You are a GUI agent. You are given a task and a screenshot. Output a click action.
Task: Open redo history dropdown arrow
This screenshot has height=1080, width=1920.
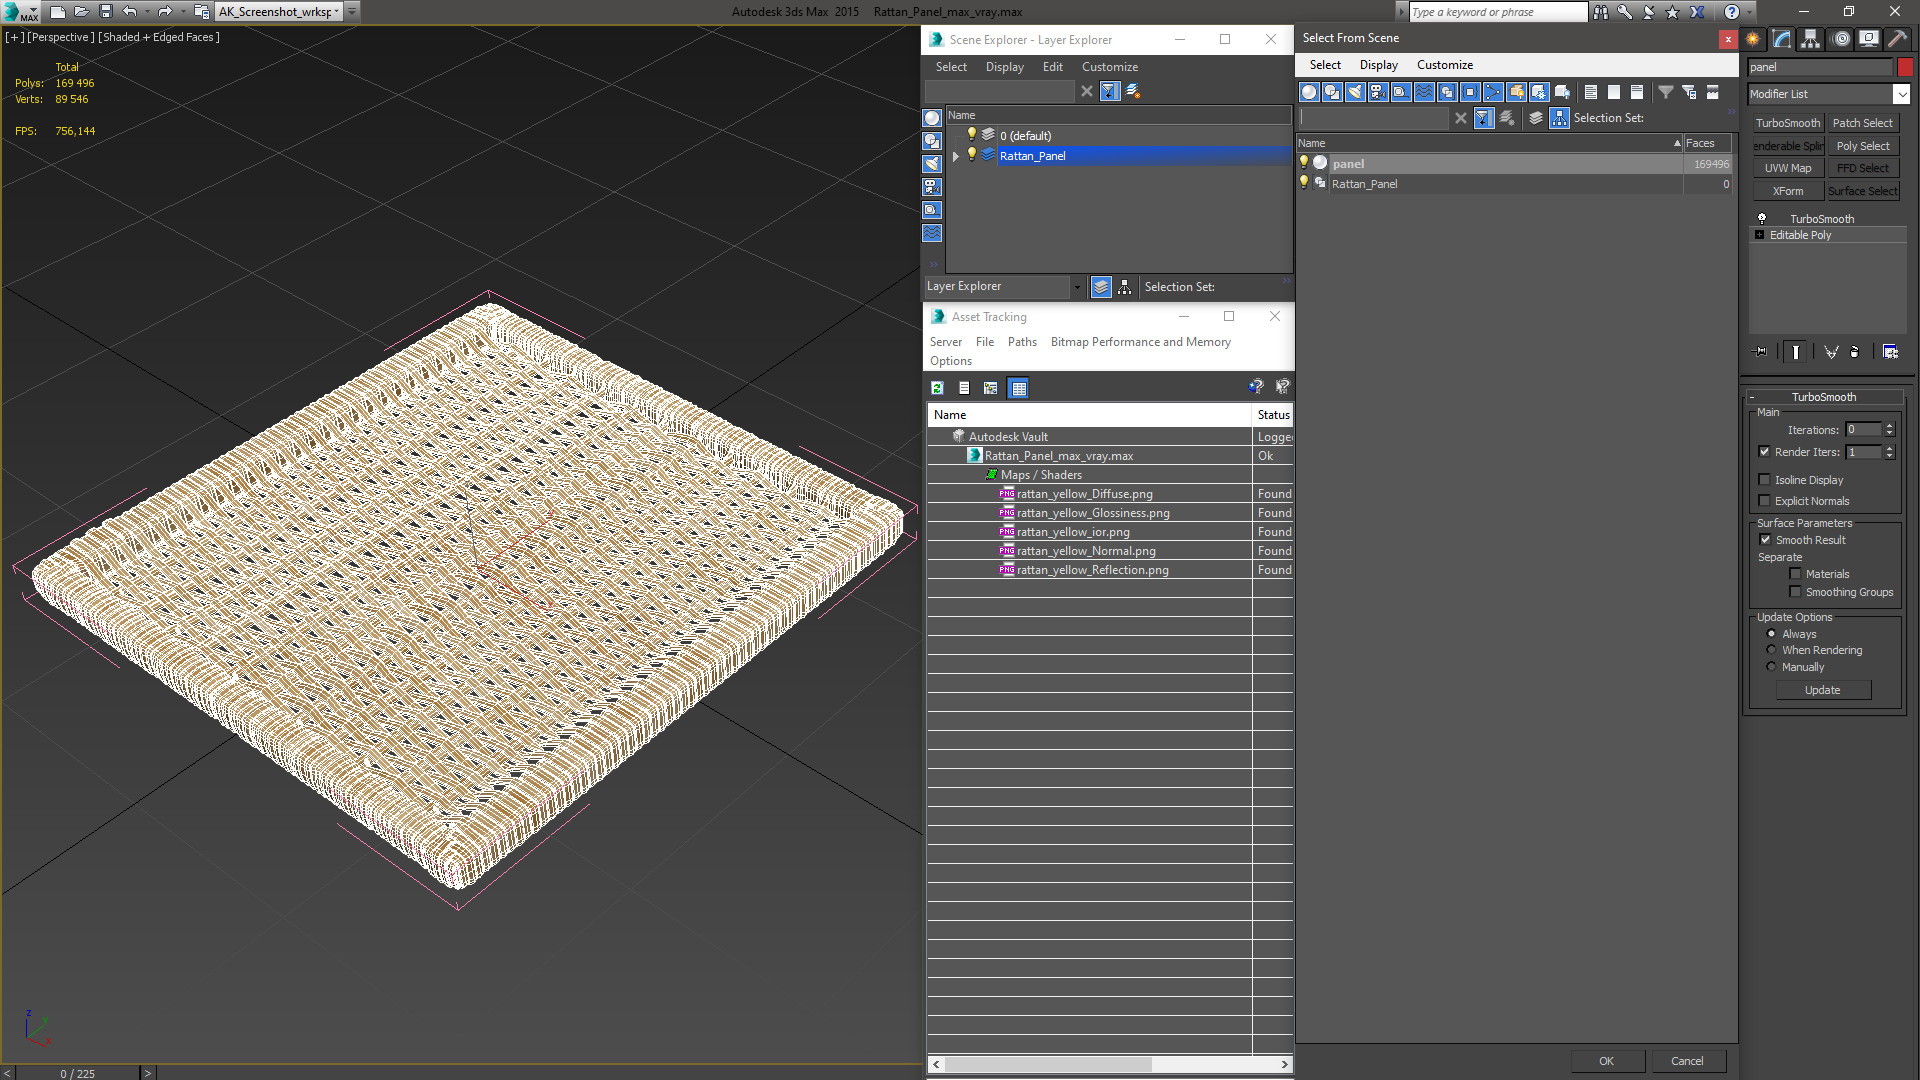tap(182, 12)
